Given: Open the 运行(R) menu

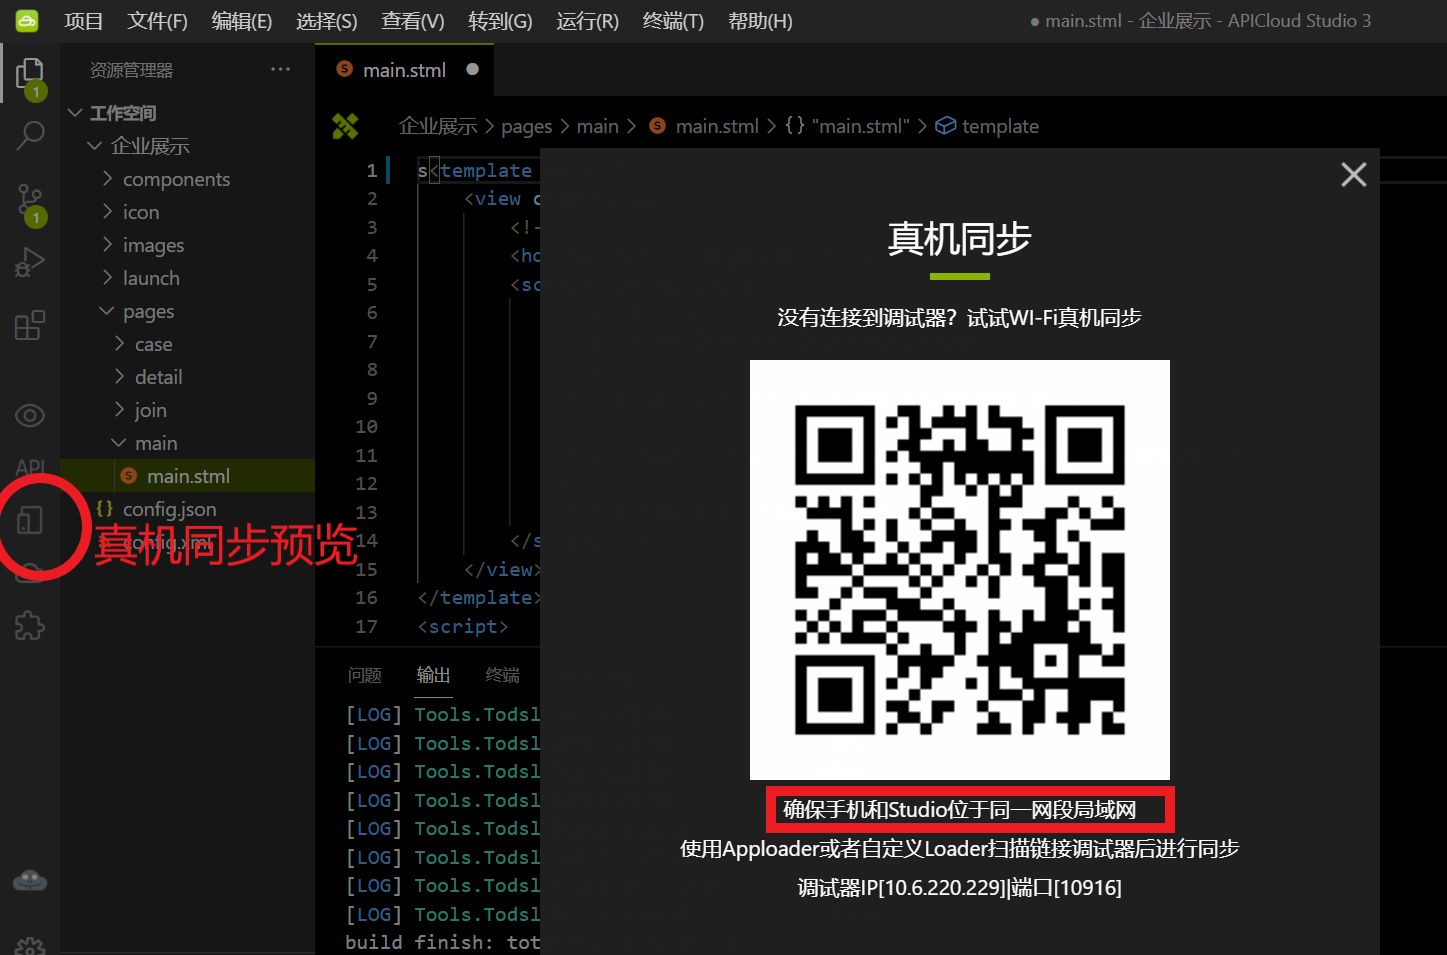Looking at the screenshot, I should [x=588, y=21].
